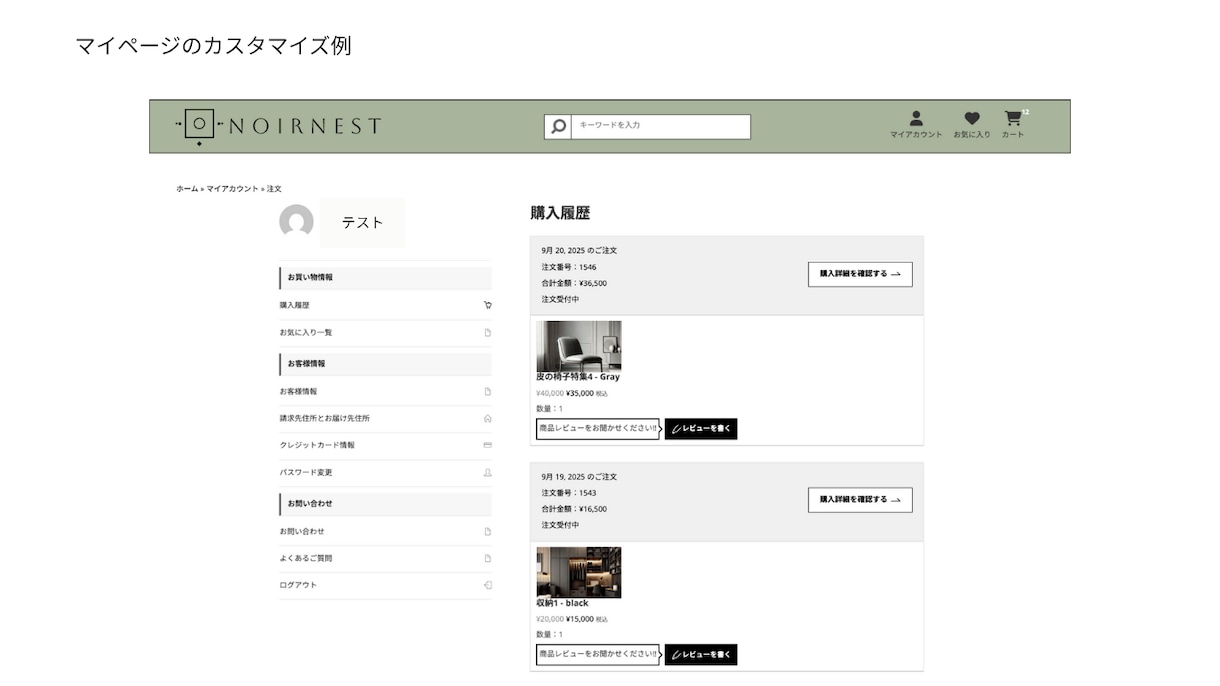1220x686 pixels.
Task: Click レビューを書く for 収納1 - black
Action: point(701,655)
